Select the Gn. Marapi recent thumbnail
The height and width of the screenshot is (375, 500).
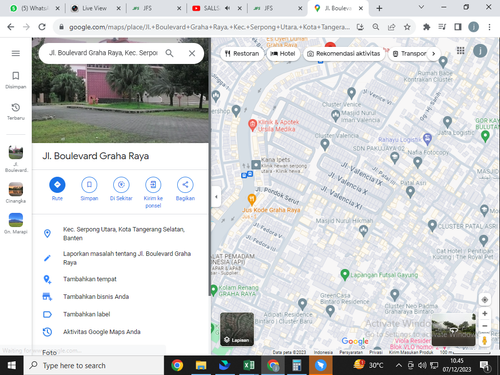click(x=16, y=223)
